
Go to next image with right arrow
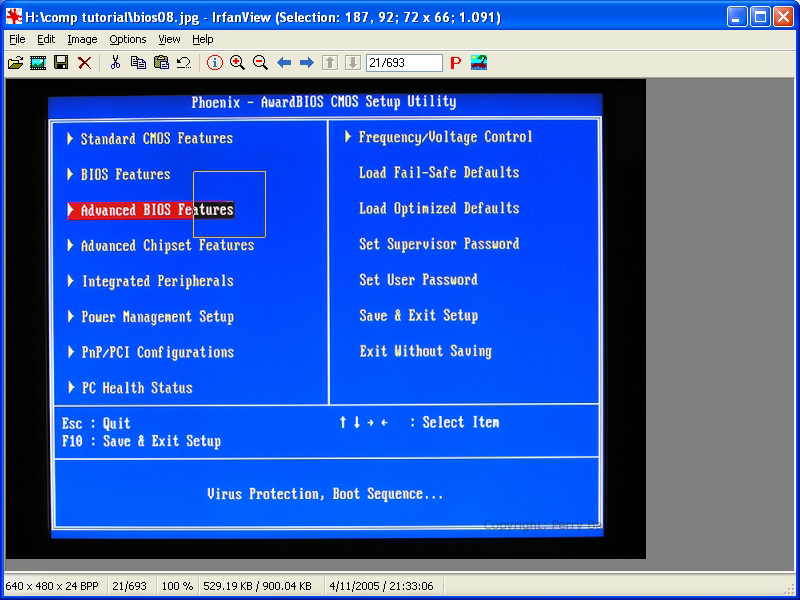pos(307,63)
